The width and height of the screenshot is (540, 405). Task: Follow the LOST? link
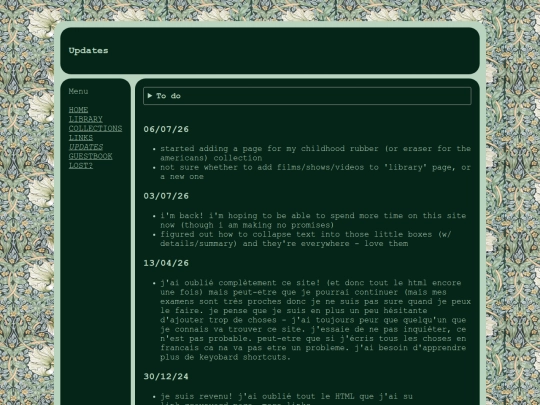point(81,166)
